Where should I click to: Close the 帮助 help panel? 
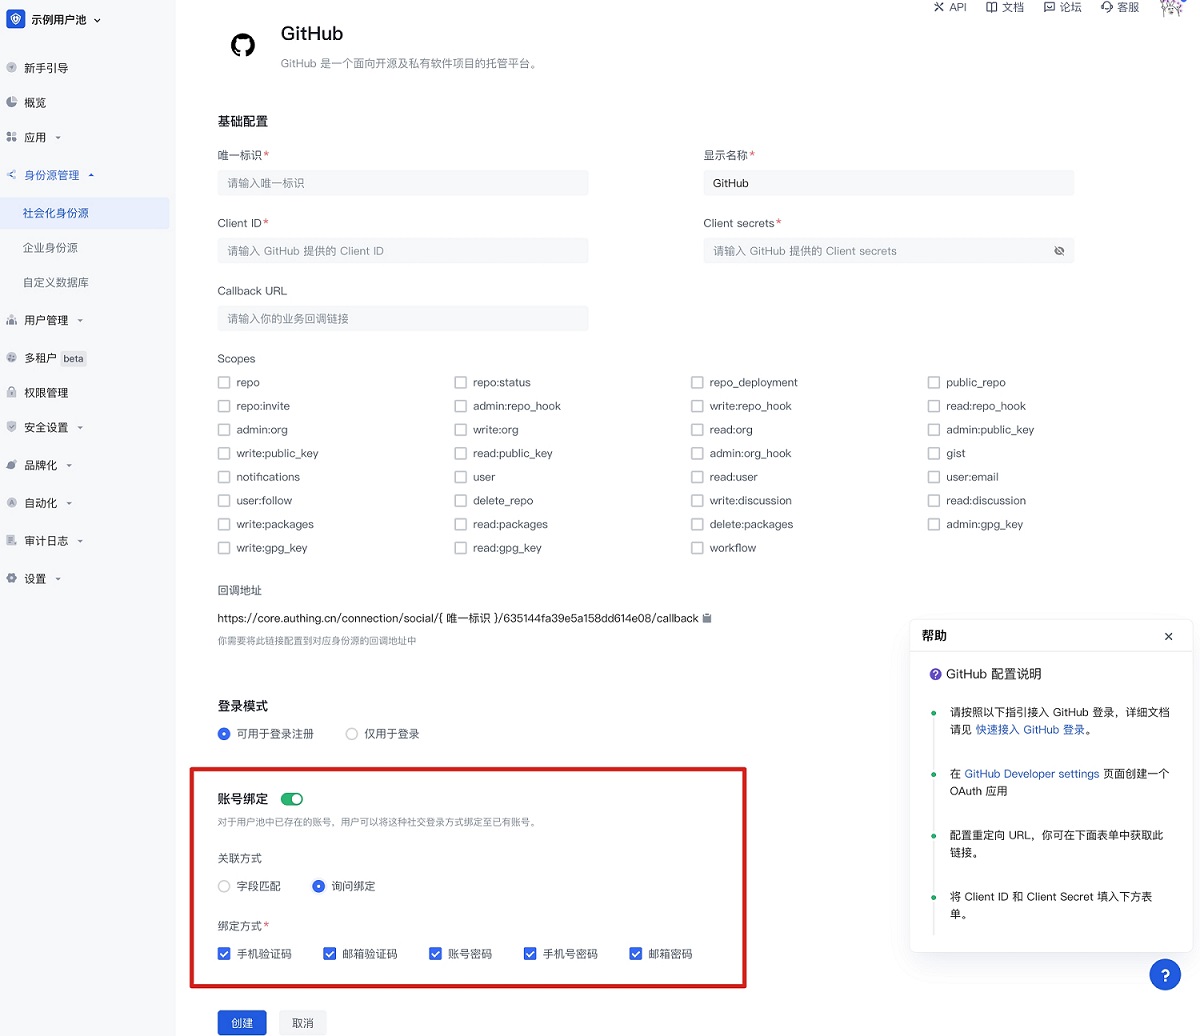click(x=1168, y=636)
